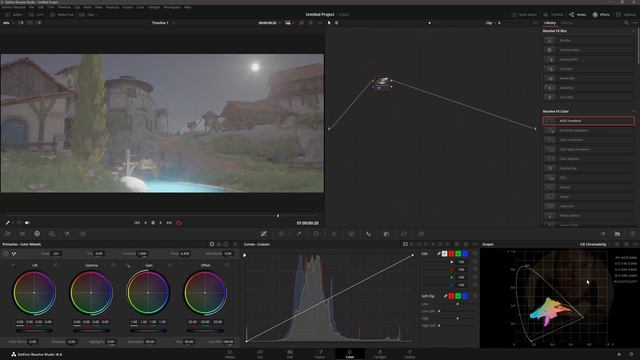This screenshot has height=360, width=640.
Task: Open the Clip node graph mode dropdown
Action: tap(491, 23)
